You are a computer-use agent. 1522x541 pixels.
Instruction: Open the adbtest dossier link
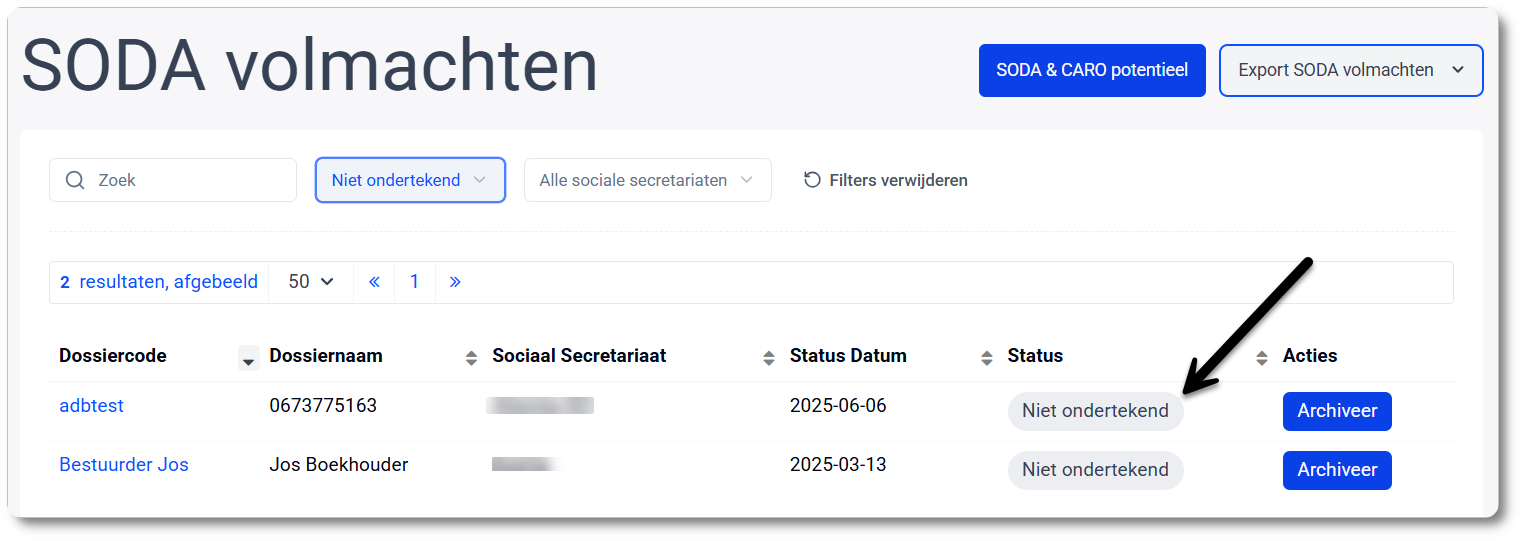coord(92,406)
